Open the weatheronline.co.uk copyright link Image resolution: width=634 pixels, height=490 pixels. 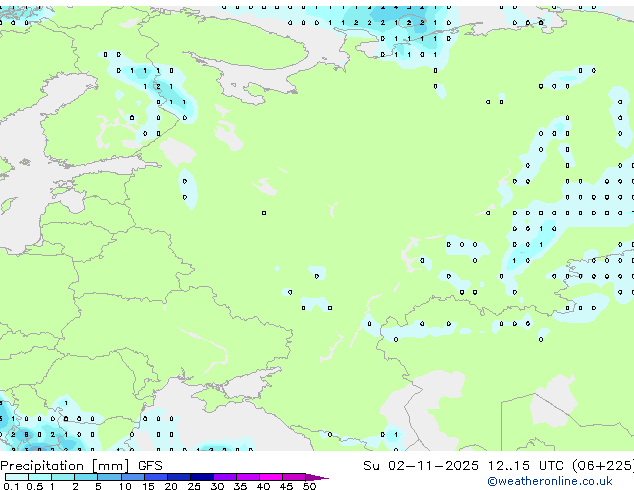[x=550, y=481]
